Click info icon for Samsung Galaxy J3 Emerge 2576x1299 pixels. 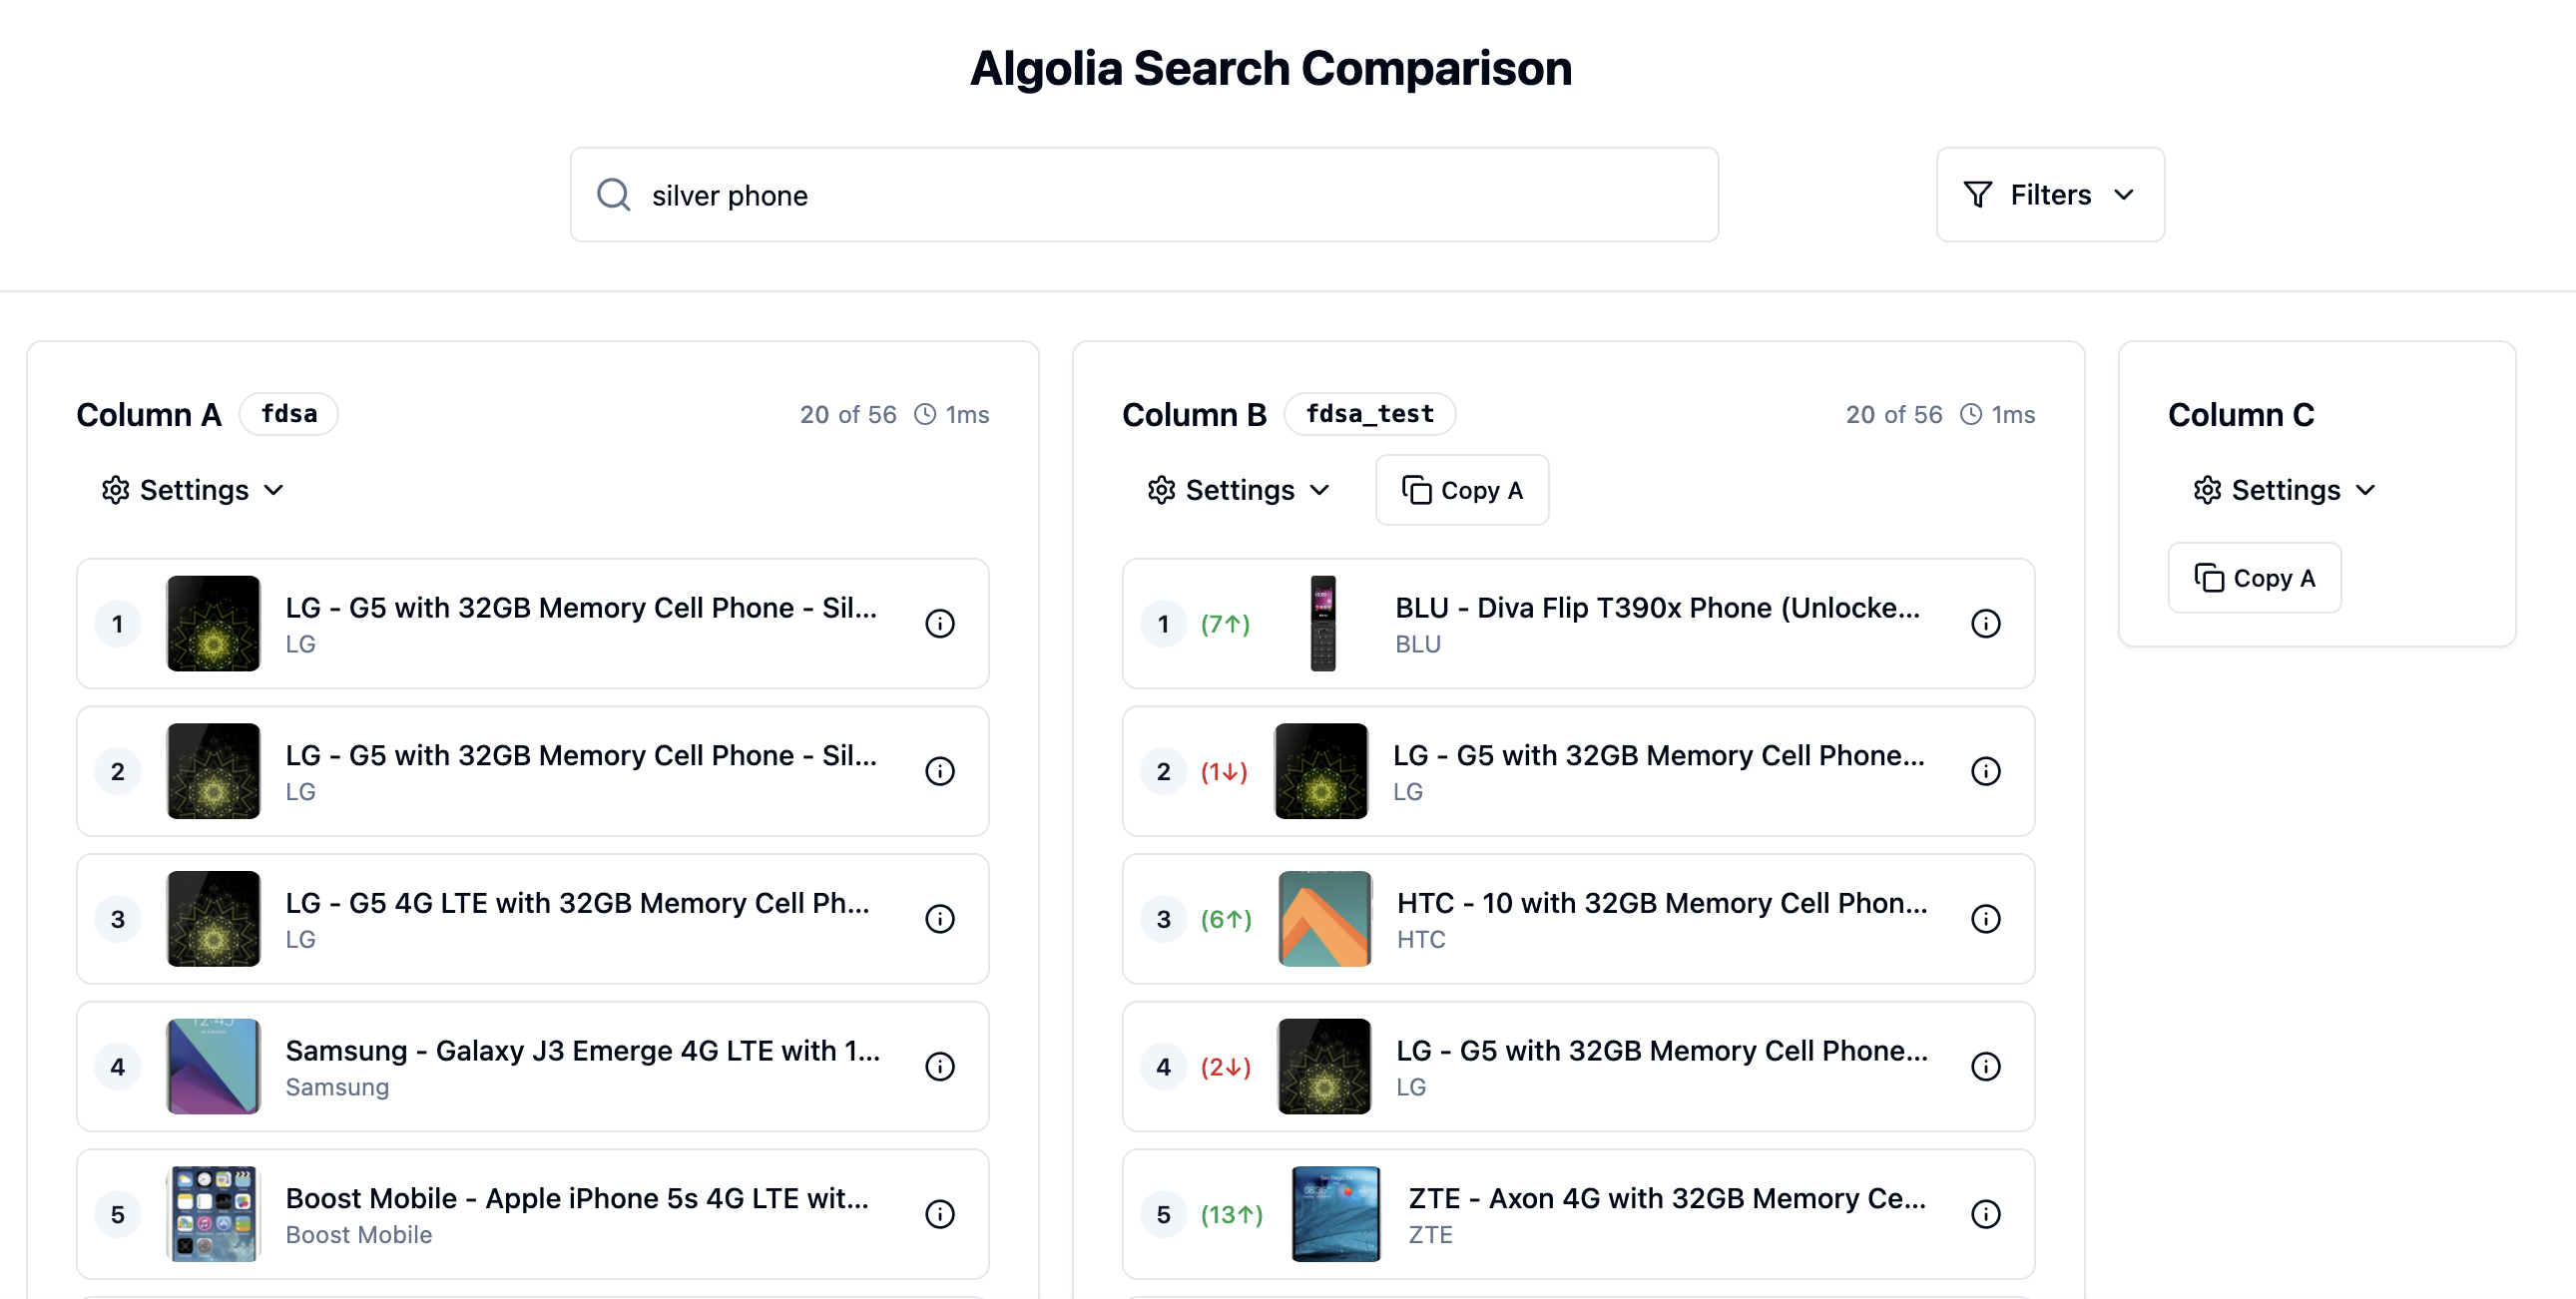click(939, 1066)
